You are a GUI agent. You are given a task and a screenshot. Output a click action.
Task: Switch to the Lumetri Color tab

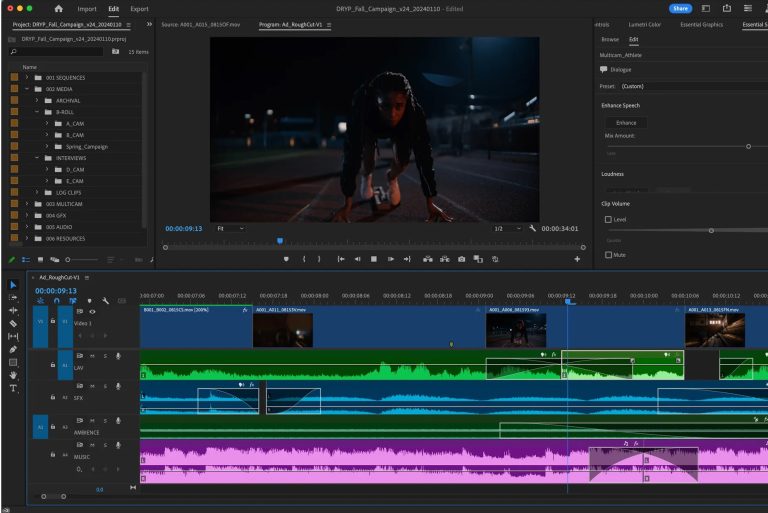pyautogui.click(x=645, y=24)
